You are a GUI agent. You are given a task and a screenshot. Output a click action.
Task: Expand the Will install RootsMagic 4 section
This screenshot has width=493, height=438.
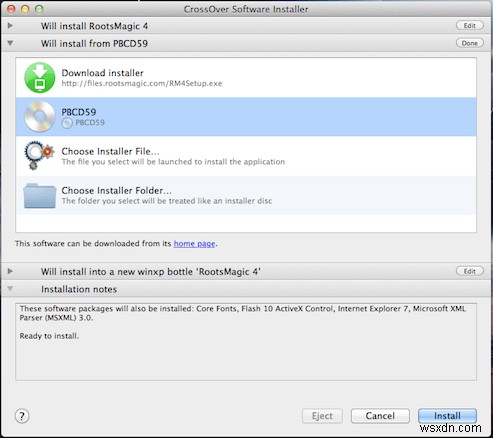coord(10,25)
